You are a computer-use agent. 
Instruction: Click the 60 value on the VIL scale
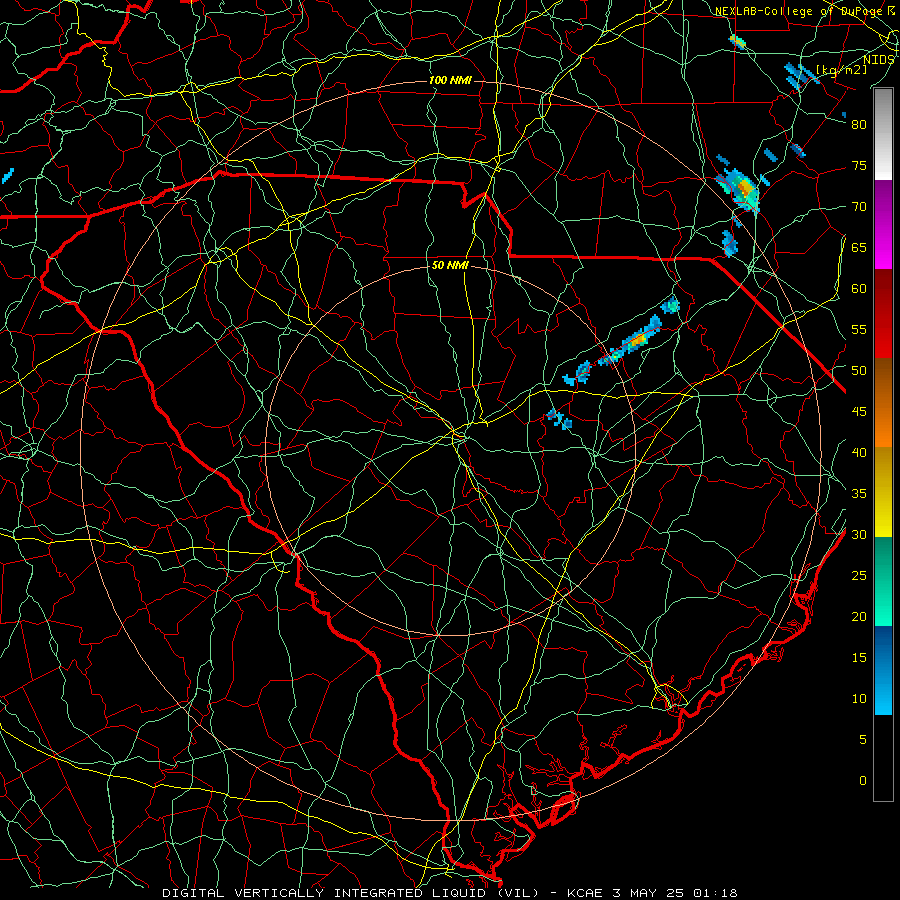[x=859, y=289]
